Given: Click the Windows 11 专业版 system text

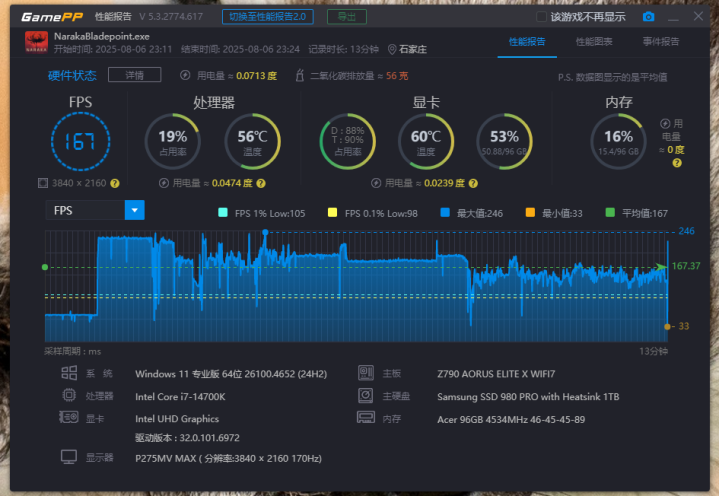Looking at the screenshot, I should [x=231, y=374].
